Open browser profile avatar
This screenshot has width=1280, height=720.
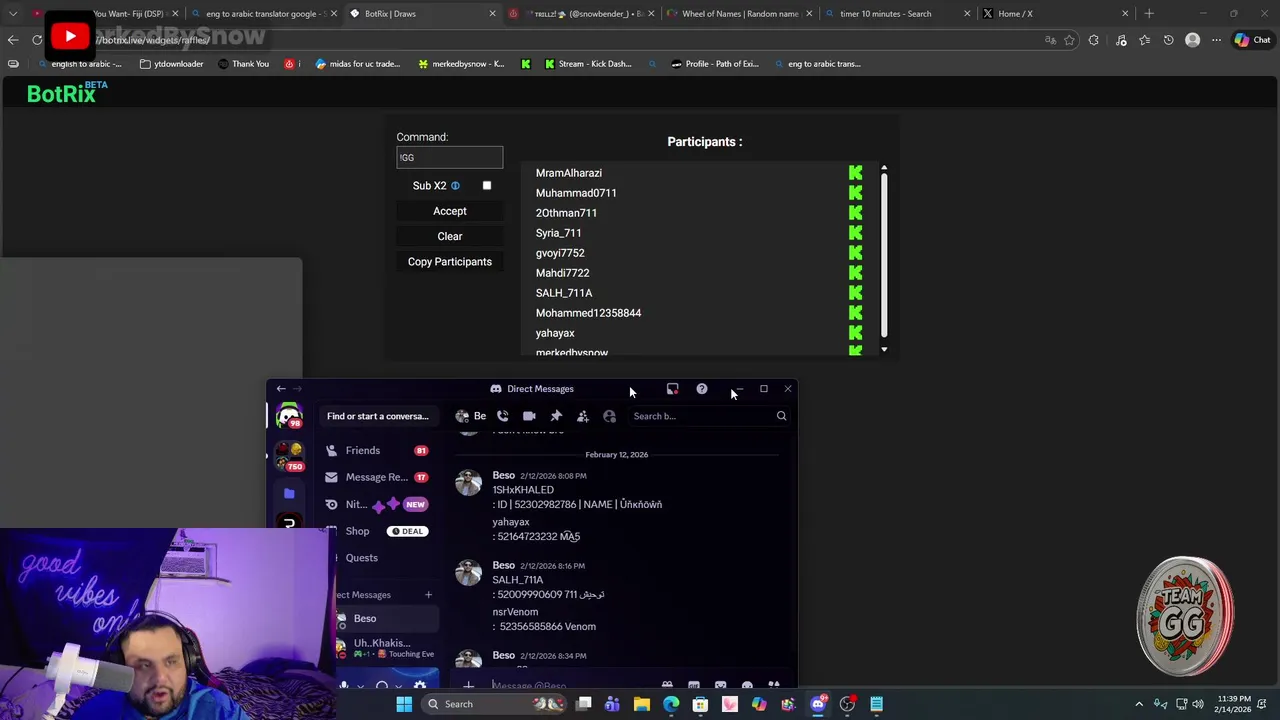coord(1192,40)
